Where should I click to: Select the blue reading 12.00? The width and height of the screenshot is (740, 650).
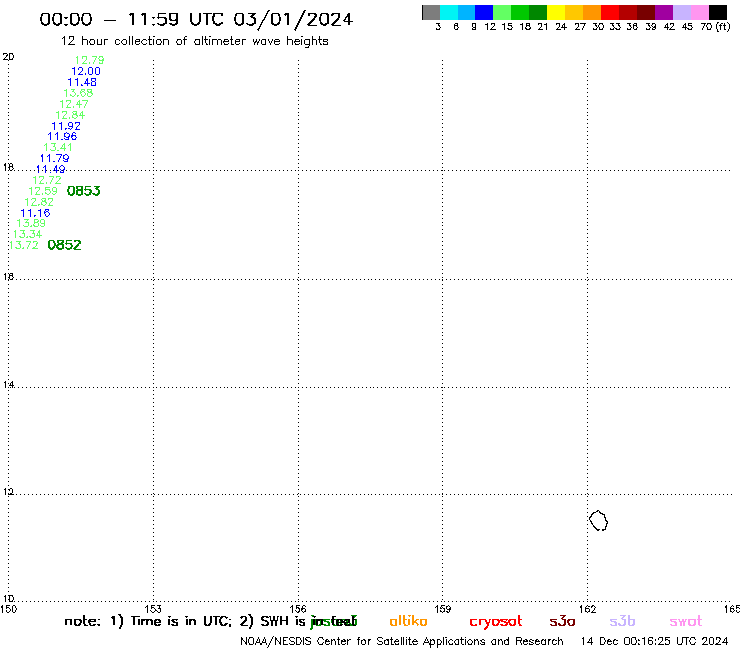[x=85, y=71]
